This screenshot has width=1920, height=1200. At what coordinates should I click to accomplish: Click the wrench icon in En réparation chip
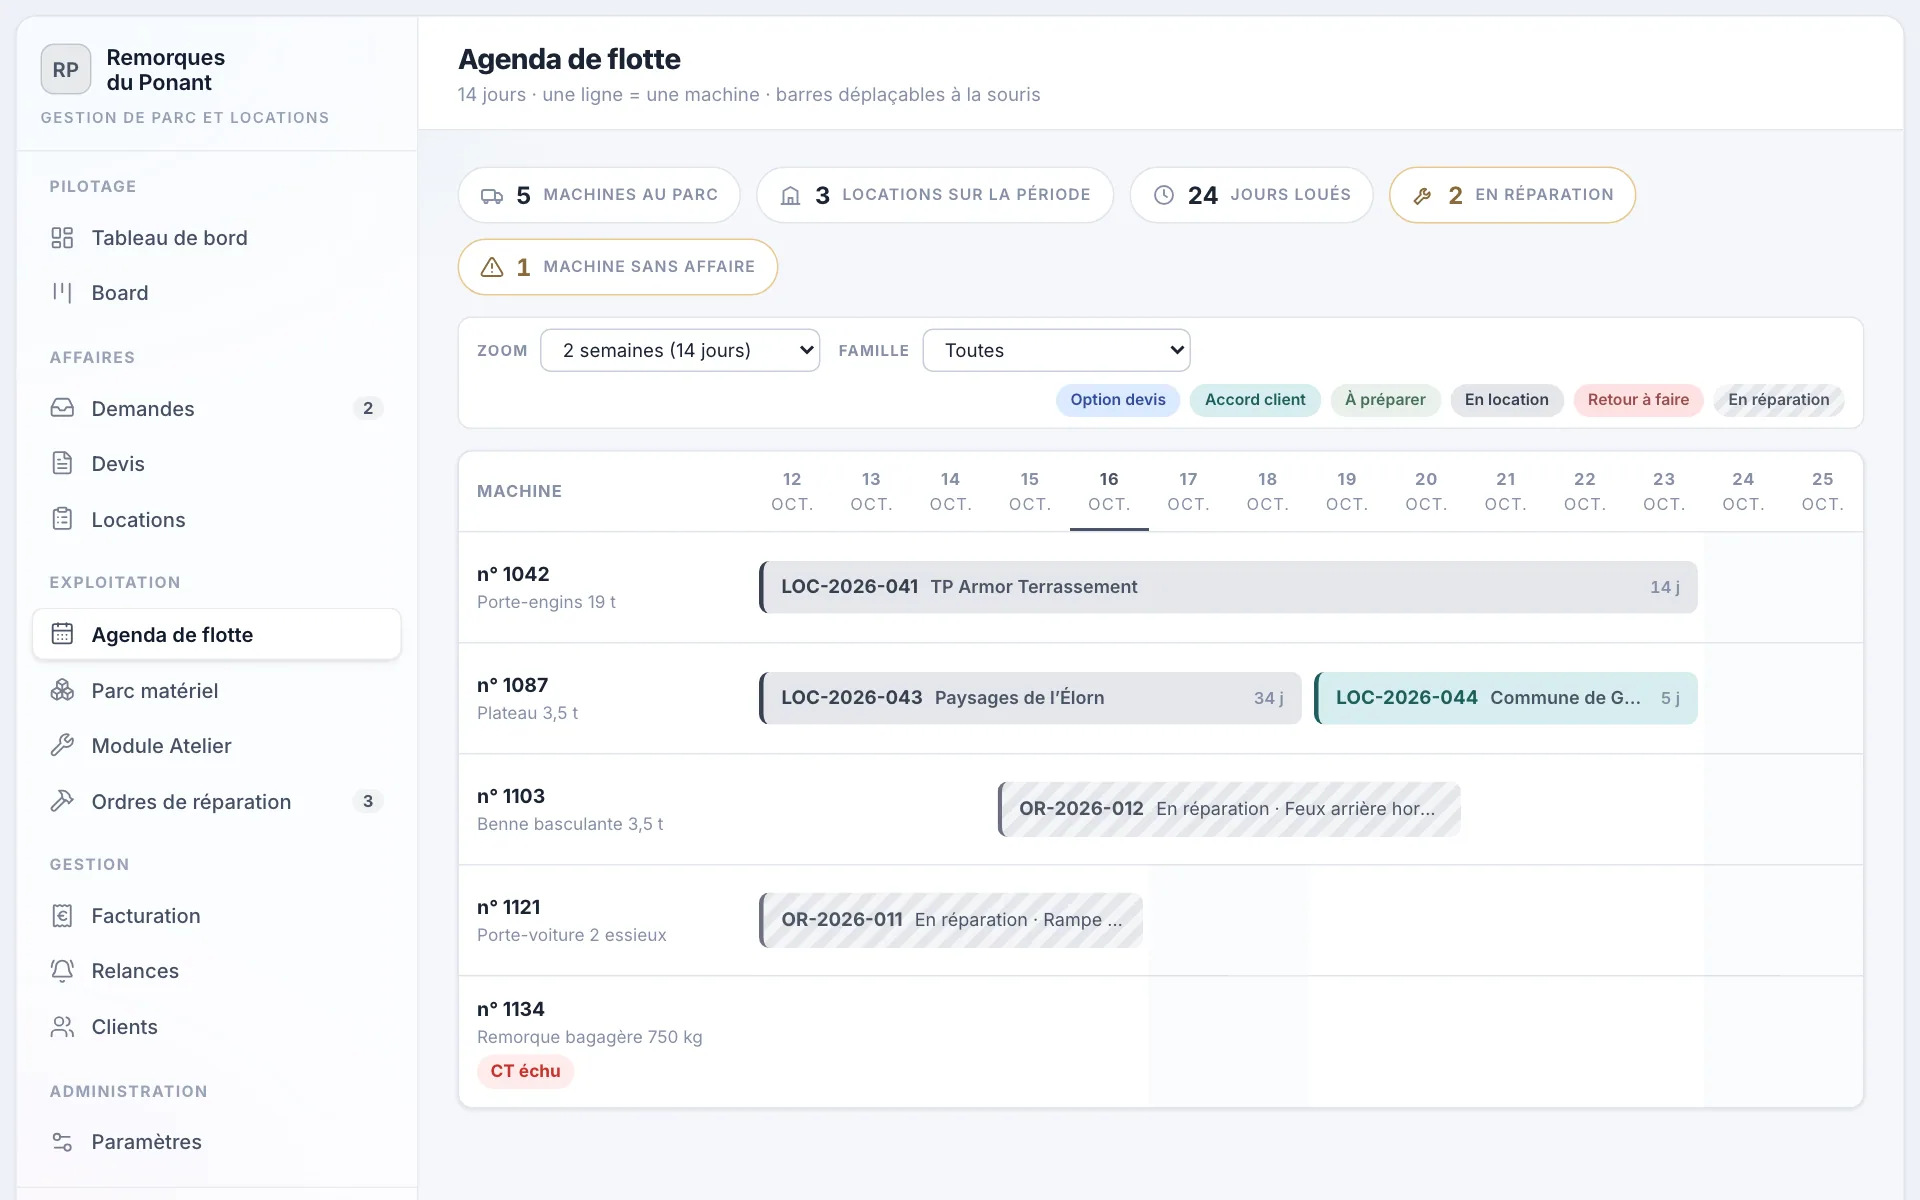tap(1422, 195)
